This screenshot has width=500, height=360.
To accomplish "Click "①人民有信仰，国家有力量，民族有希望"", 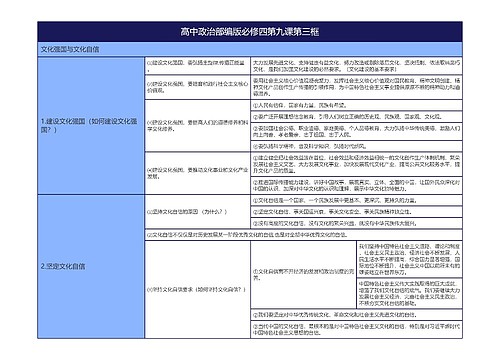I will click(356, 105).
